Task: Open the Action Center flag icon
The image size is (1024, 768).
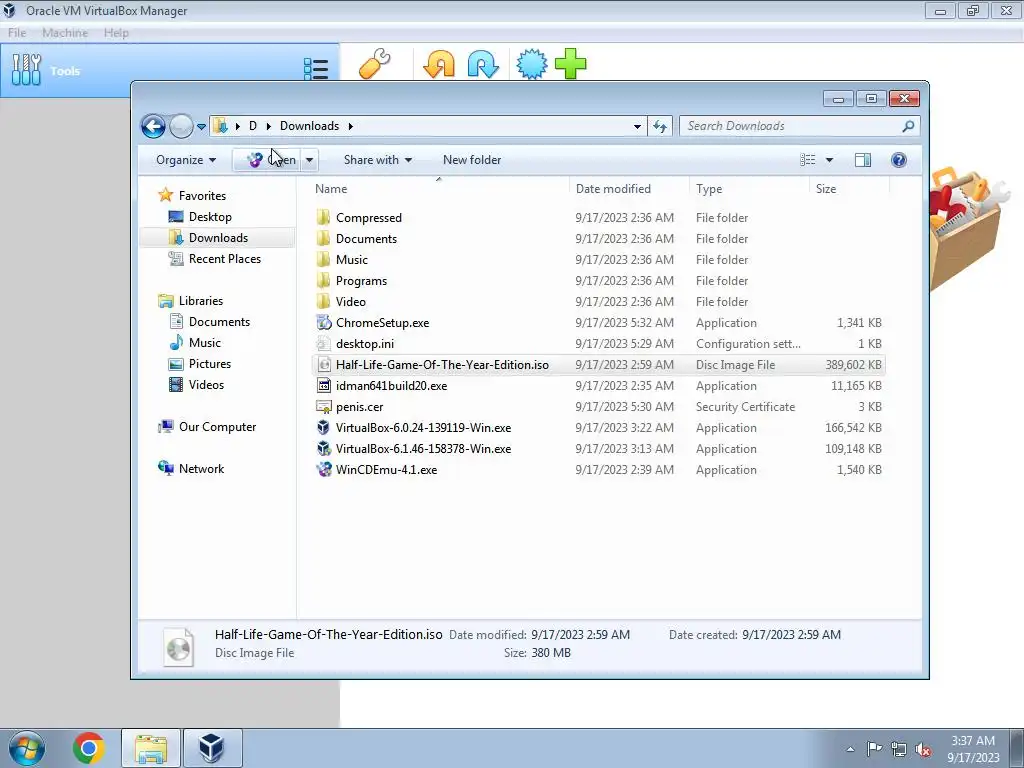Action: pos(874,748)
